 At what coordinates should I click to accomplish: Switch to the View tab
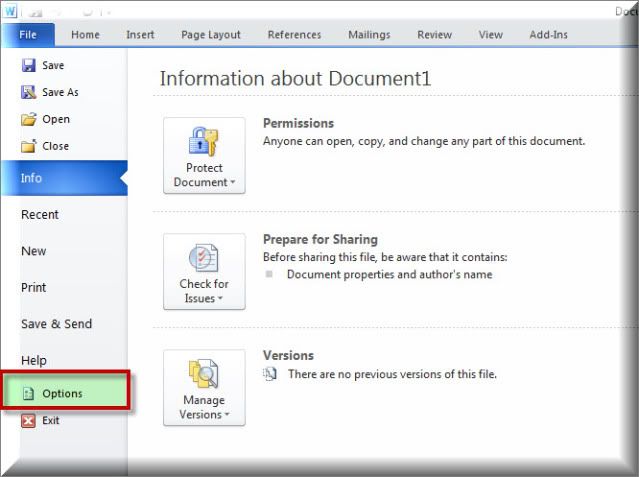click(491, 35)
